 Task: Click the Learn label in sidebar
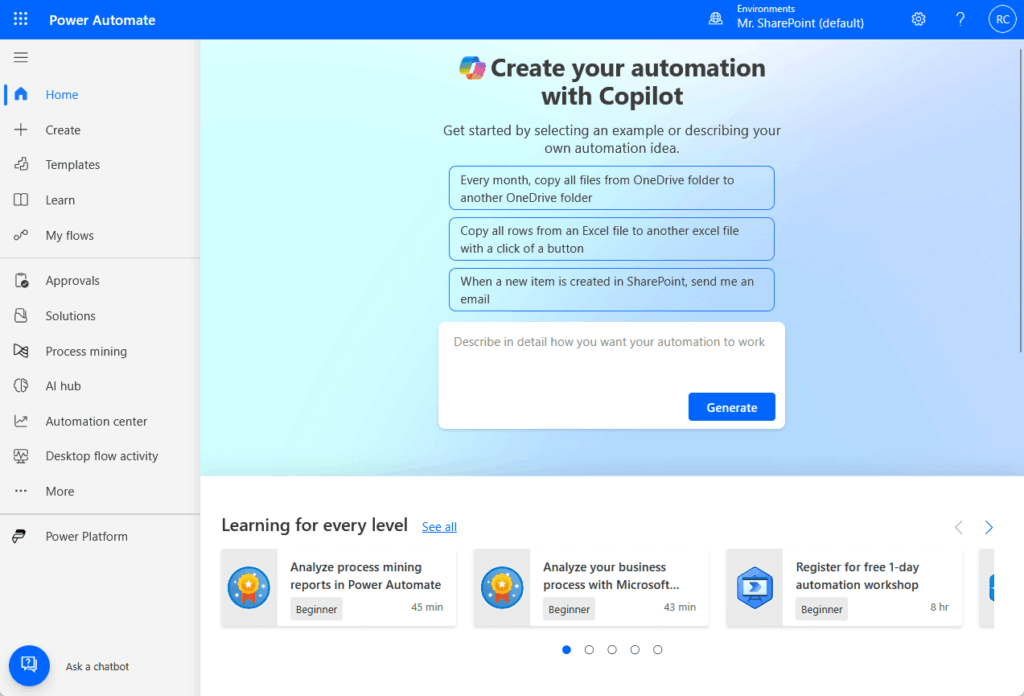[x=60, y=200]
